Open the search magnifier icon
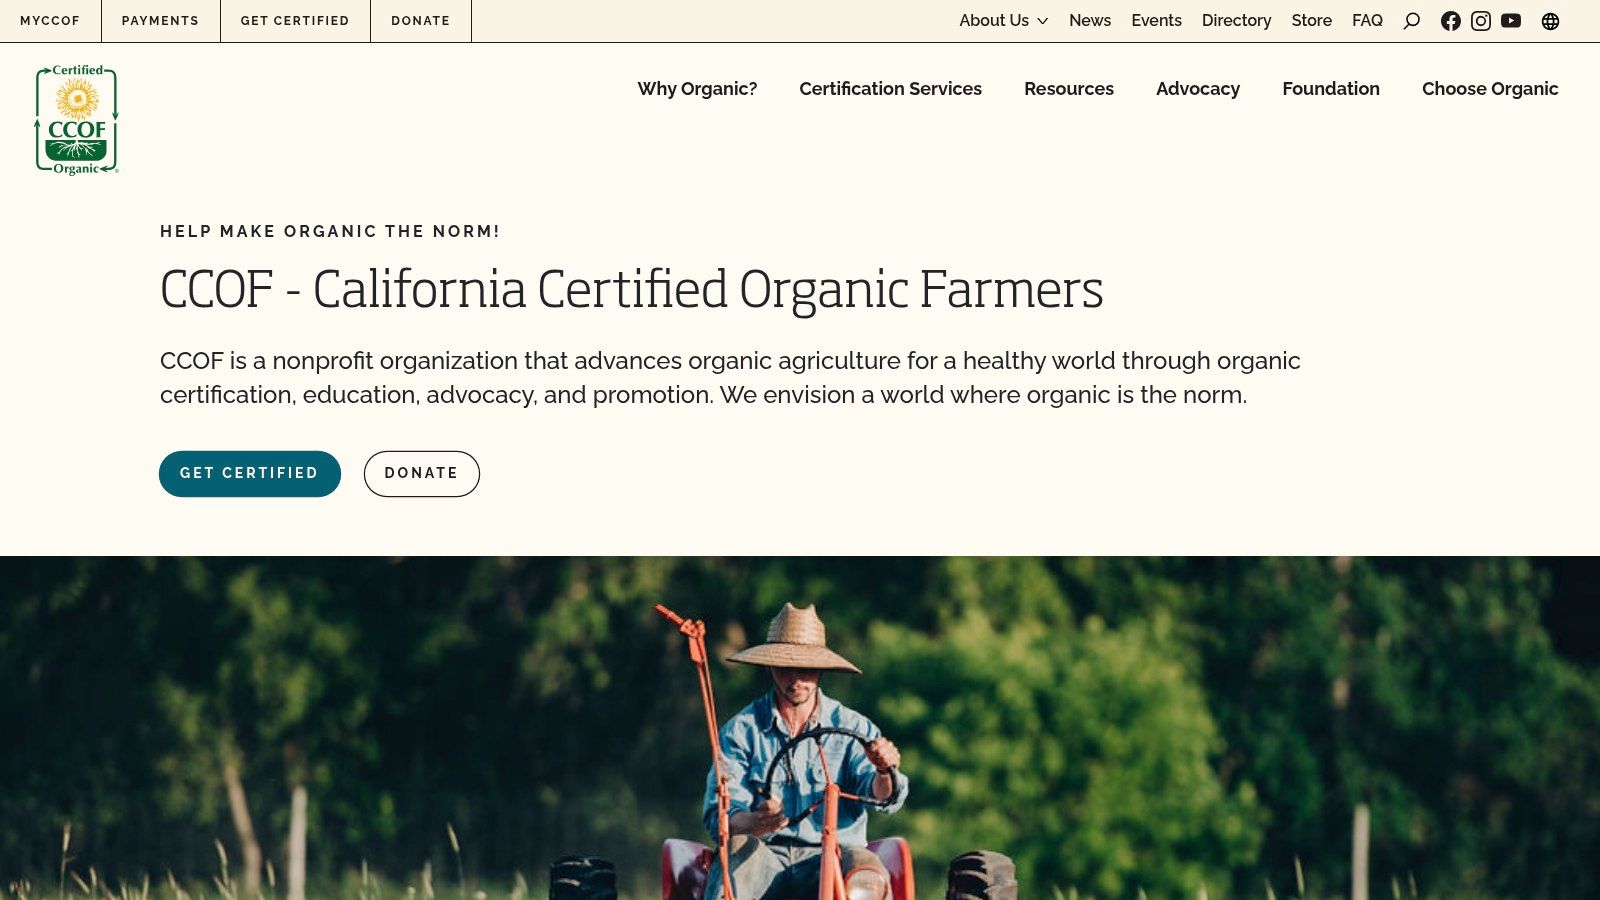This screenshot has height=900, width=1600. (x=1412, y=21)
